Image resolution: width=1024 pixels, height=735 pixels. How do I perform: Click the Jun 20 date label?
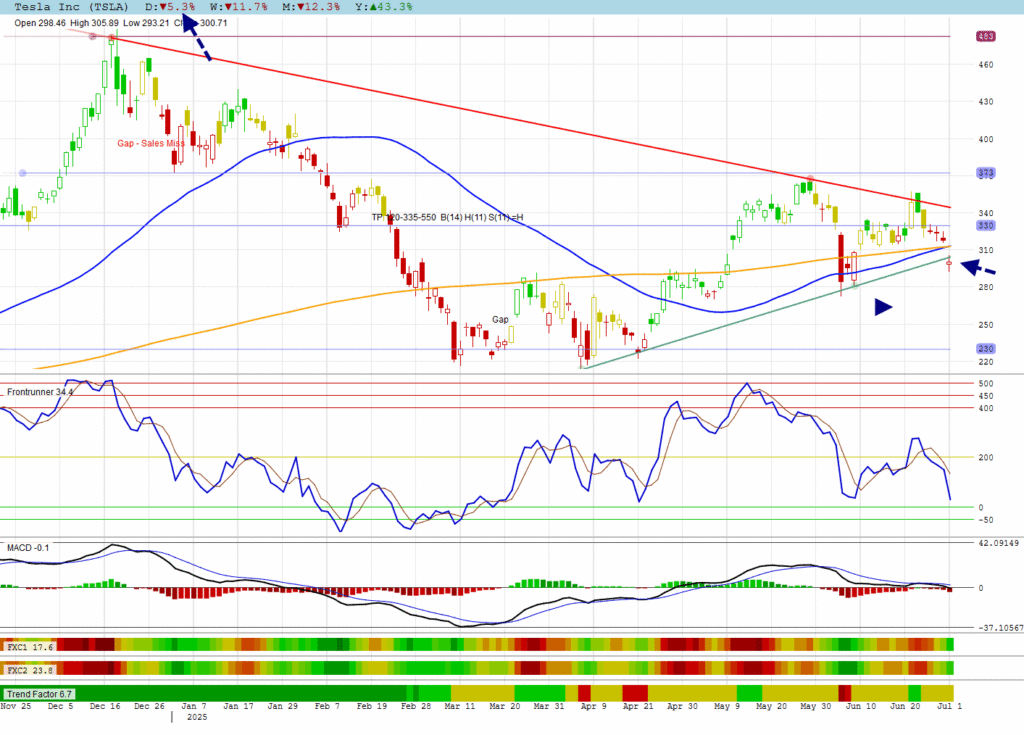(905, 706)
